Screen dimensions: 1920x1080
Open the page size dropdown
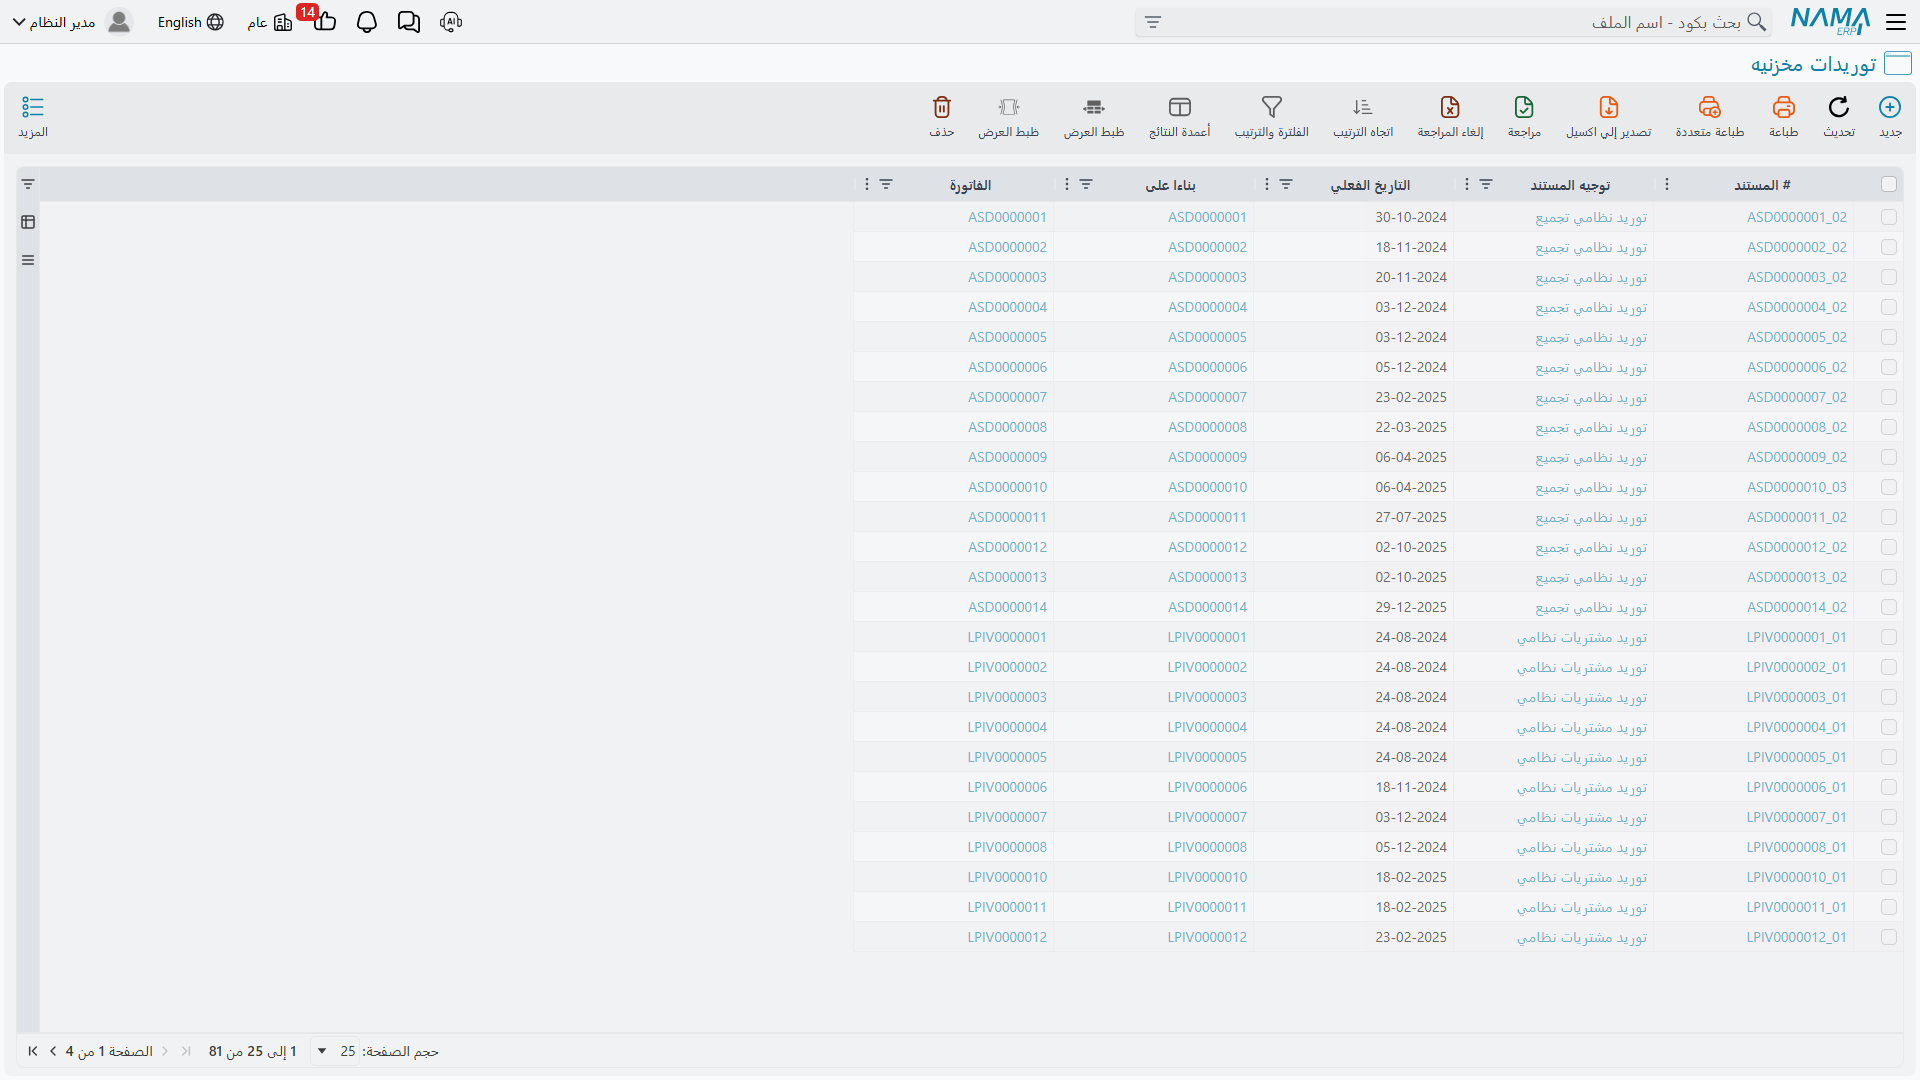pyautogui.click(x=334, y=1051)
